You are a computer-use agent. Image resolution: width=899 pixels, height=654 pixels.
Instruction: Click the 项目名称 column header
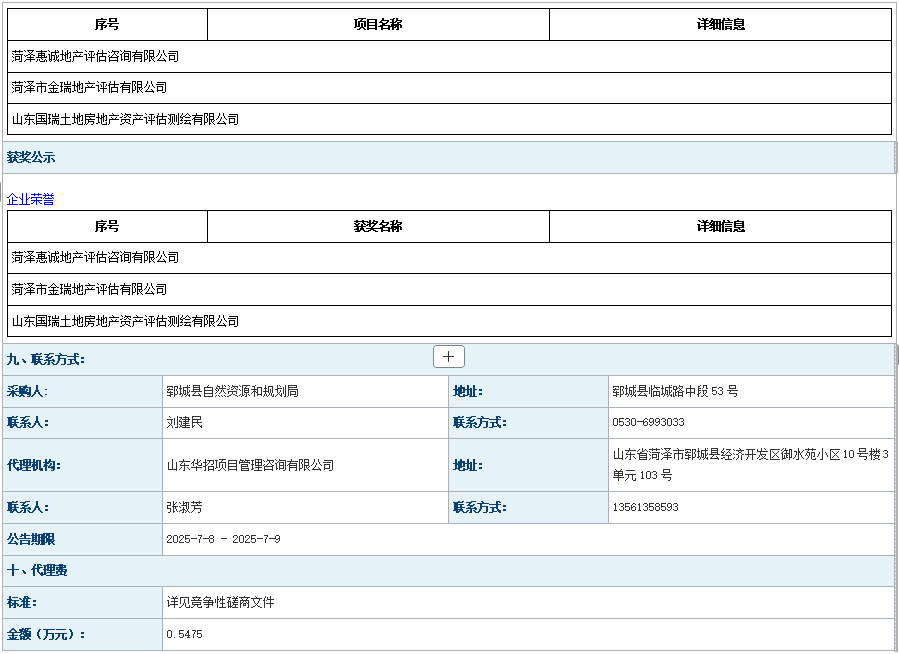click(x=378, y=24)
